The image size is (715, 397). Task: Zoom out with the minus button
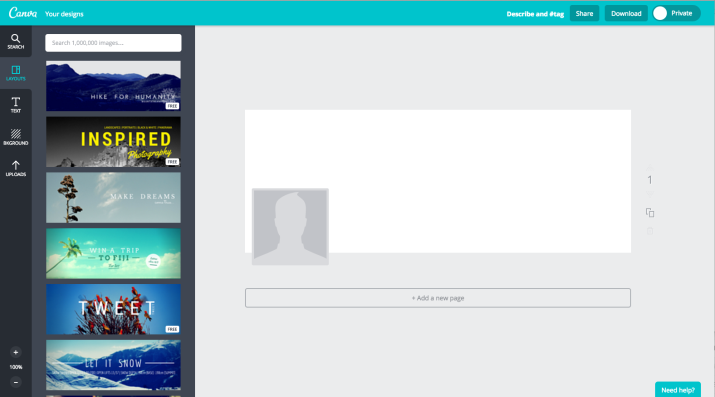[x=16, y=382]
